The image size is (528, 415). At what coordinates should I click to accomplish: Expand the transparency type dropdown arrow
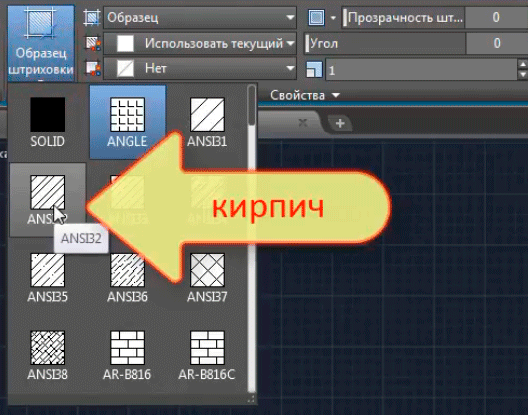pyautogui.click(x=333, y=18)
